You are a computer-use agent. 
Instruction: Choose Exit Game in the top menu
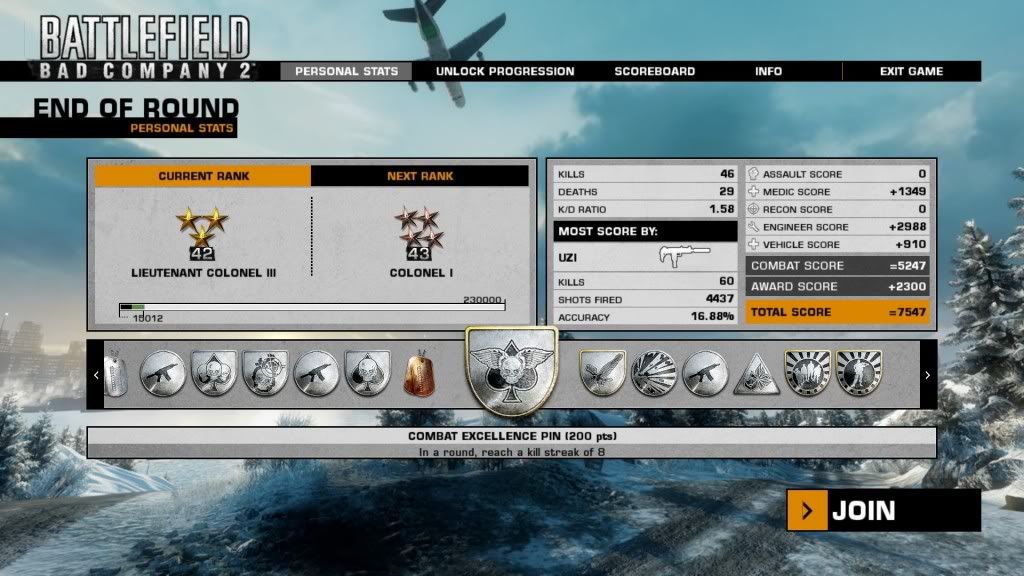(x=911, y=72)
